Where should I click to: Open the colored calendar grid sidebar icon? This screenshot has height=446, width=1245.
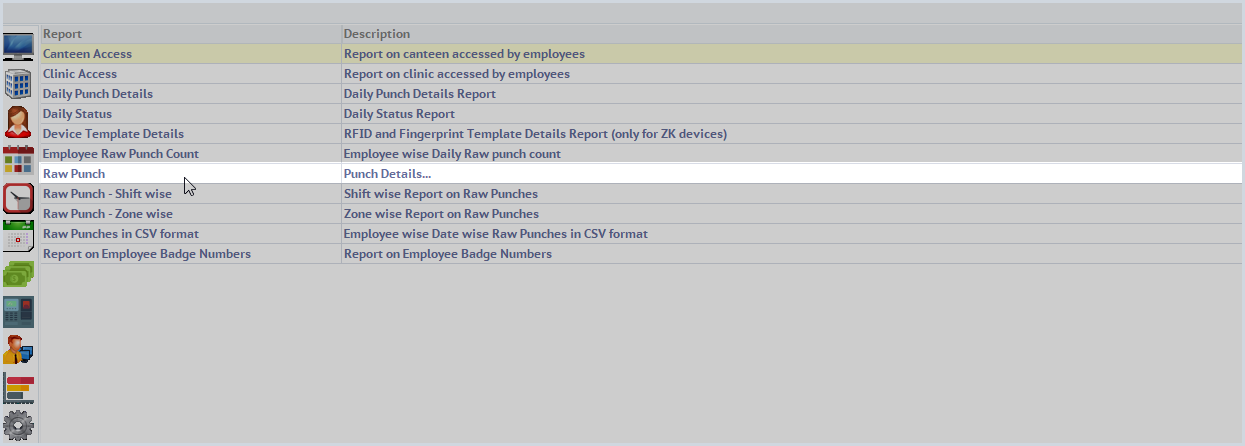click(18, 160)
